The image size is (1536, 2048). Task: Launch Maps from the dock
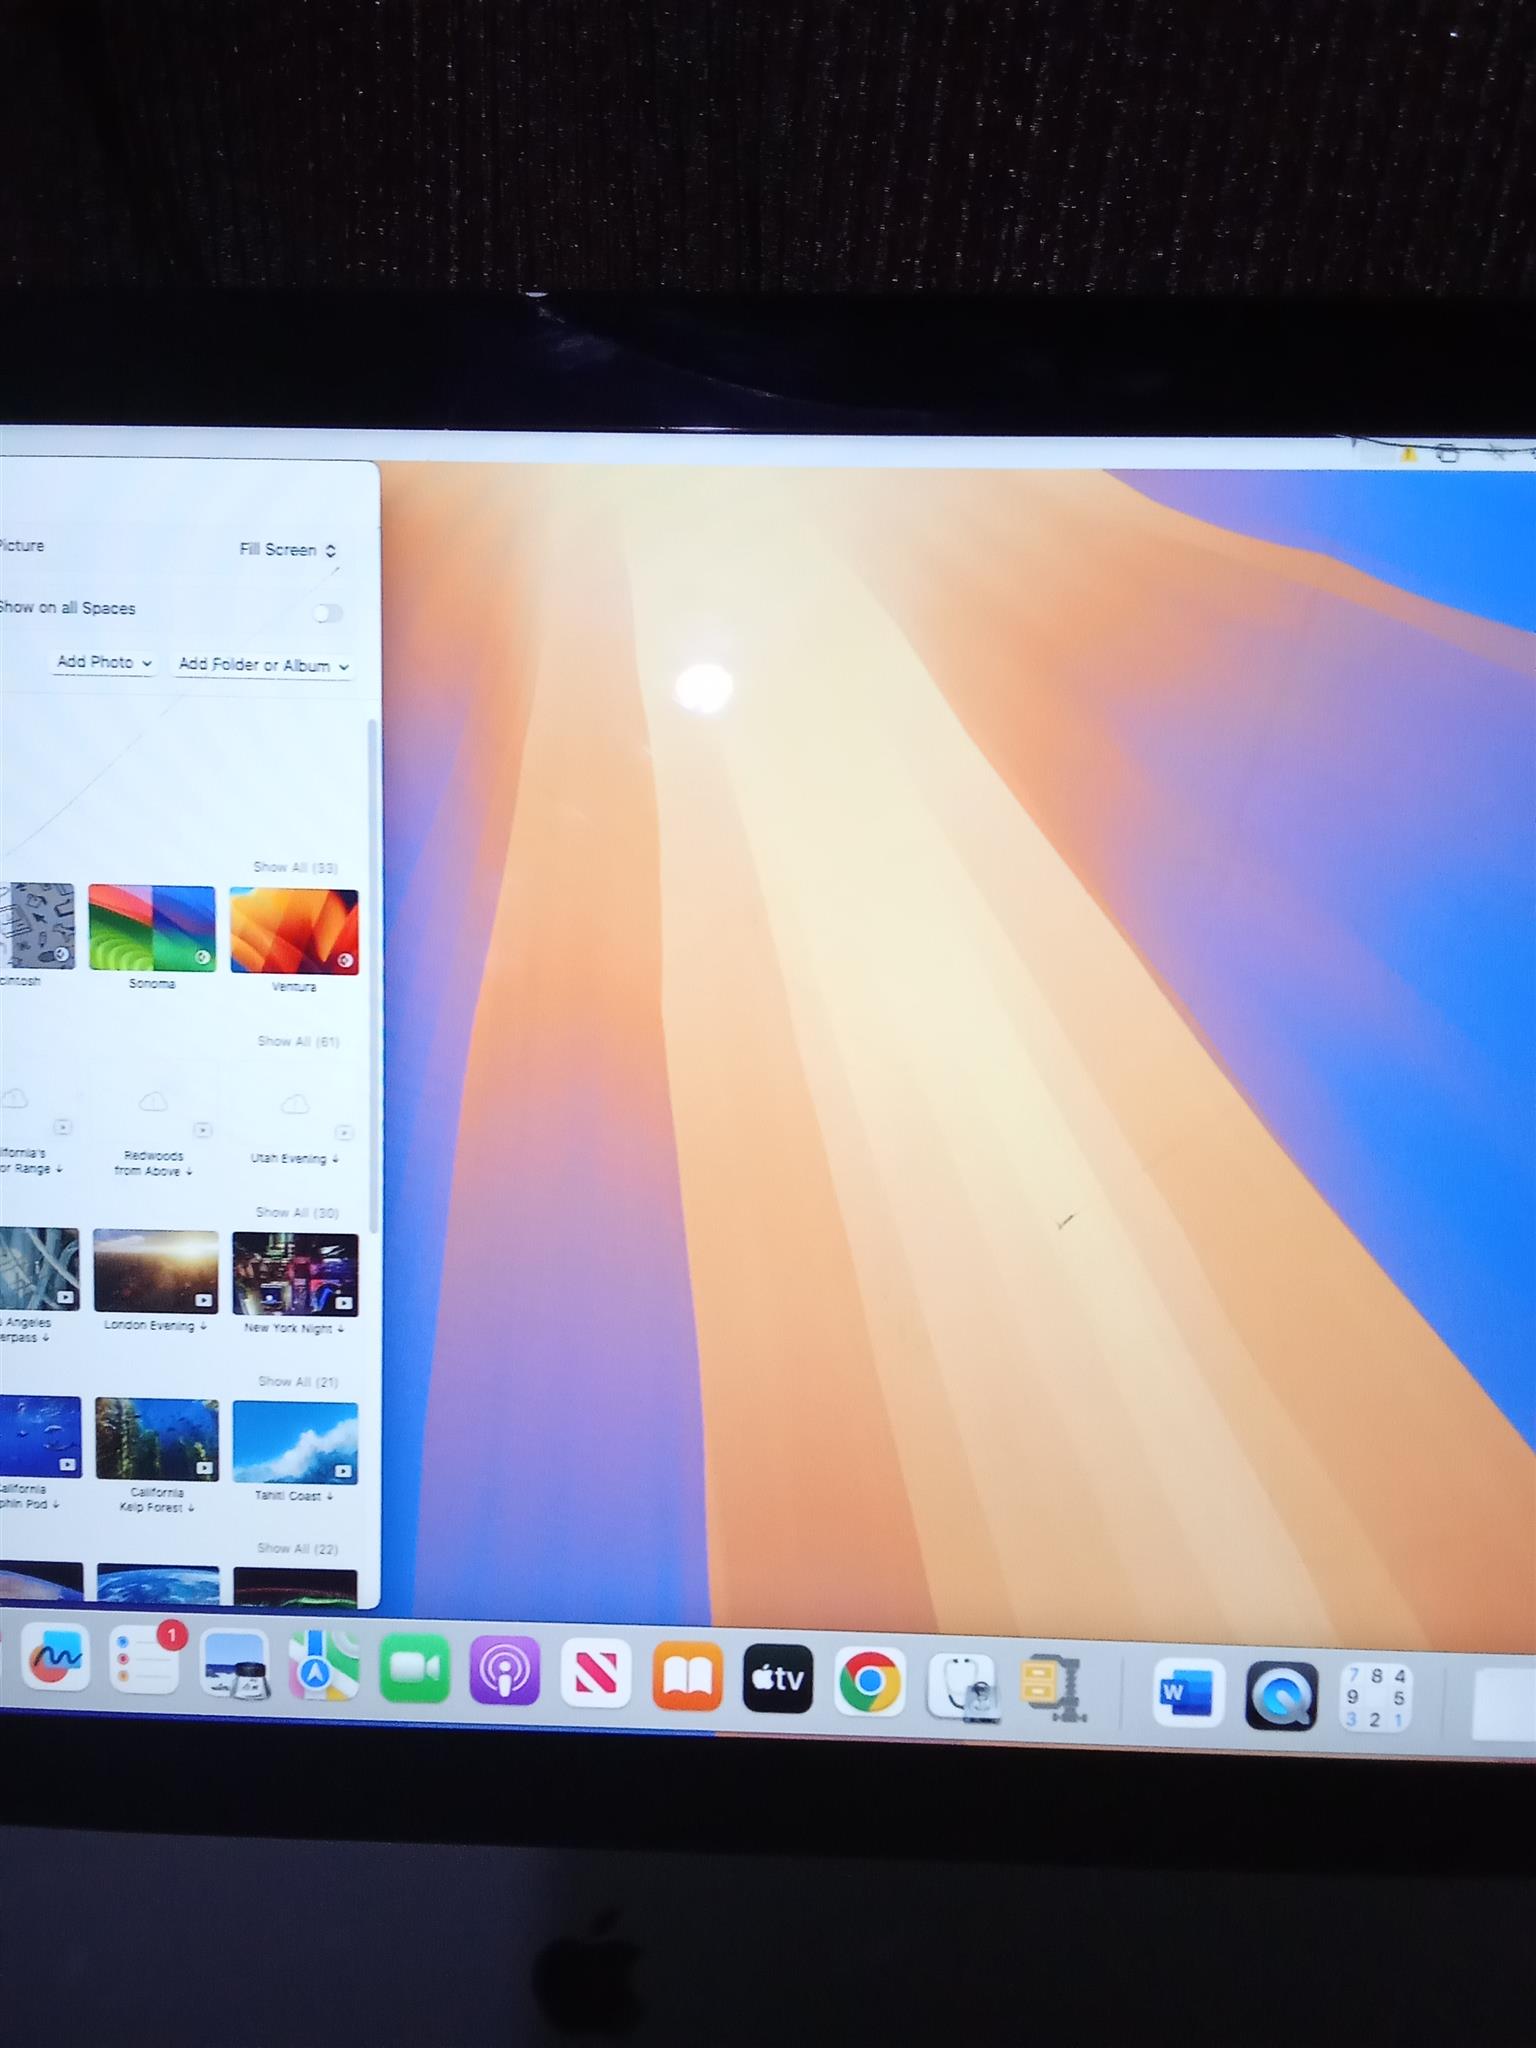323,1666
